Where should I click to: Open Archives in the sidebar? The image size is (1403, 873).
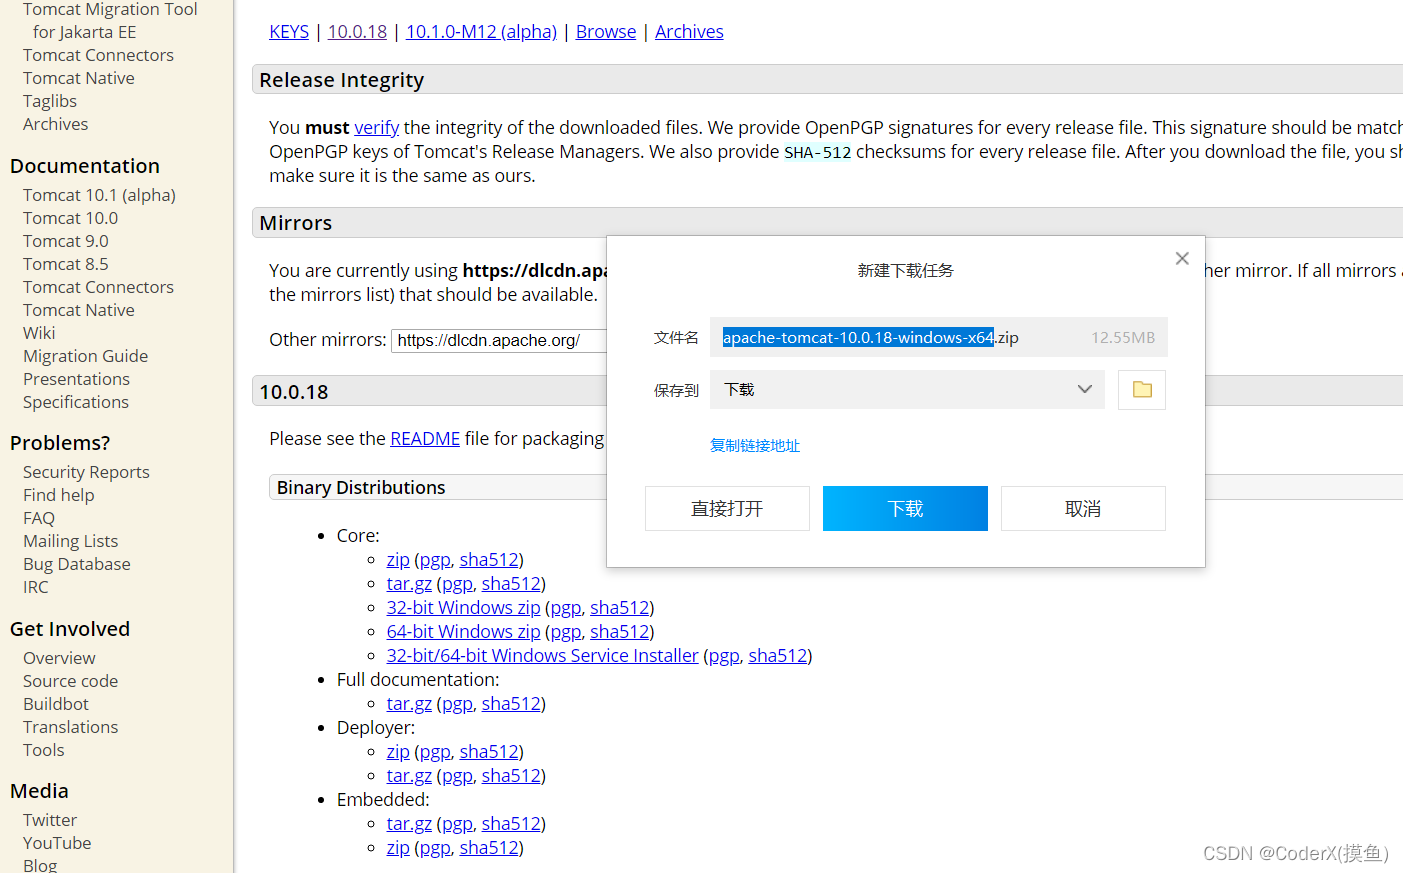pyautogui.click(x=56, y=124)
